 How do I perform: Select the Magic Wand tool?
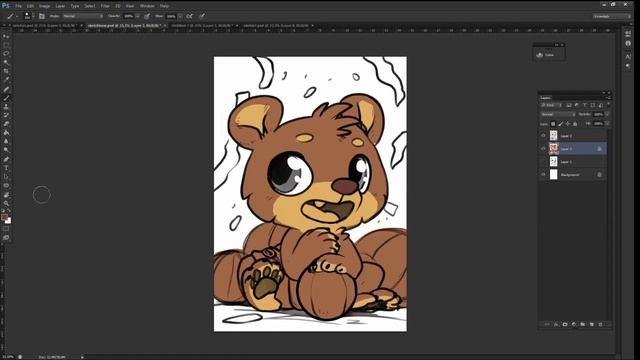point(6,62)
